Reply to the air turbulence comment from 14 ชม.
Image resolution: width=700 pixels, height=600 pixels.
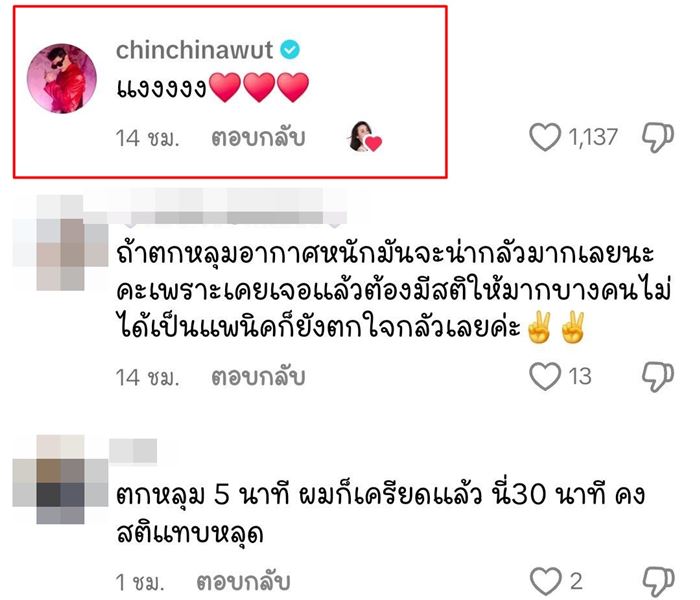258,377
